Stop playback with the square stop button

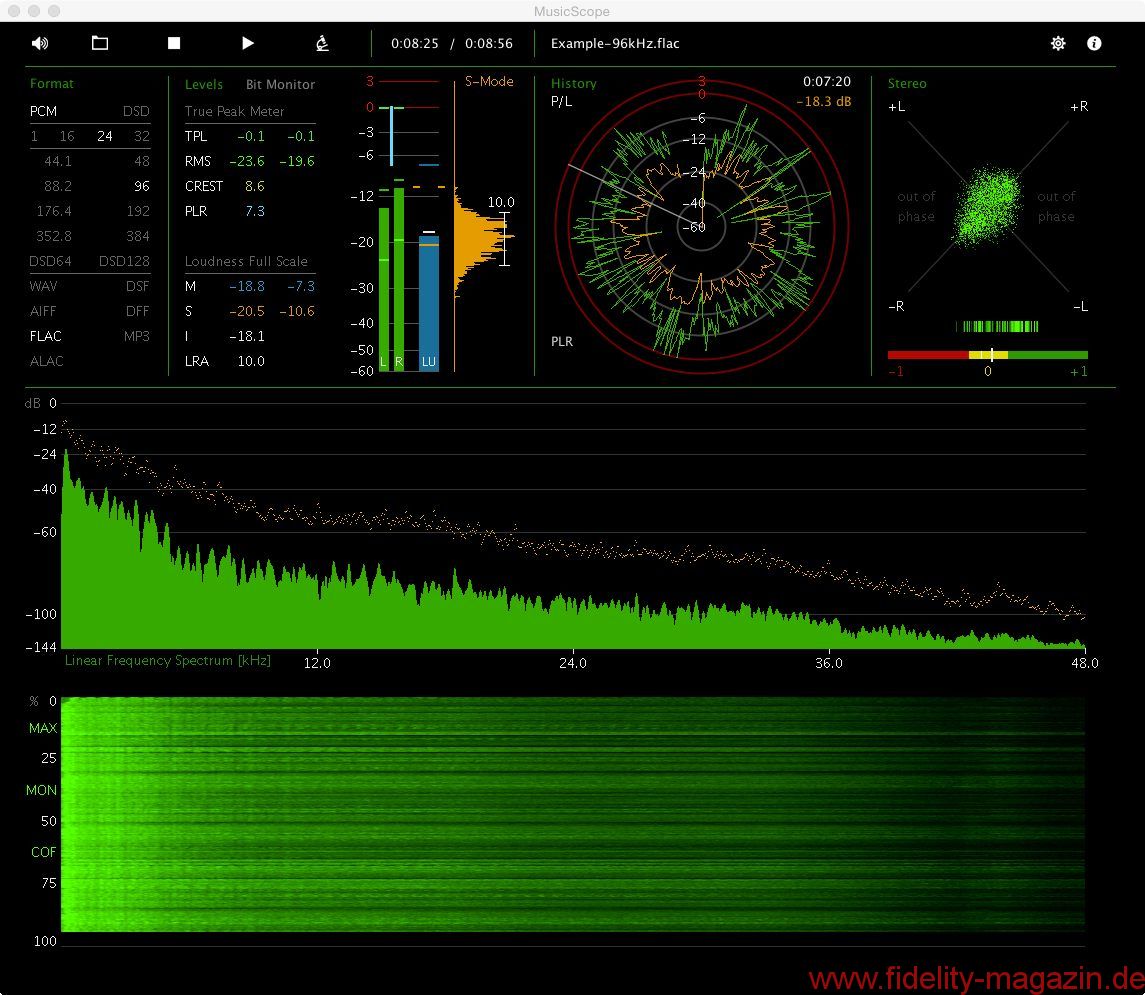coord(174,43)
